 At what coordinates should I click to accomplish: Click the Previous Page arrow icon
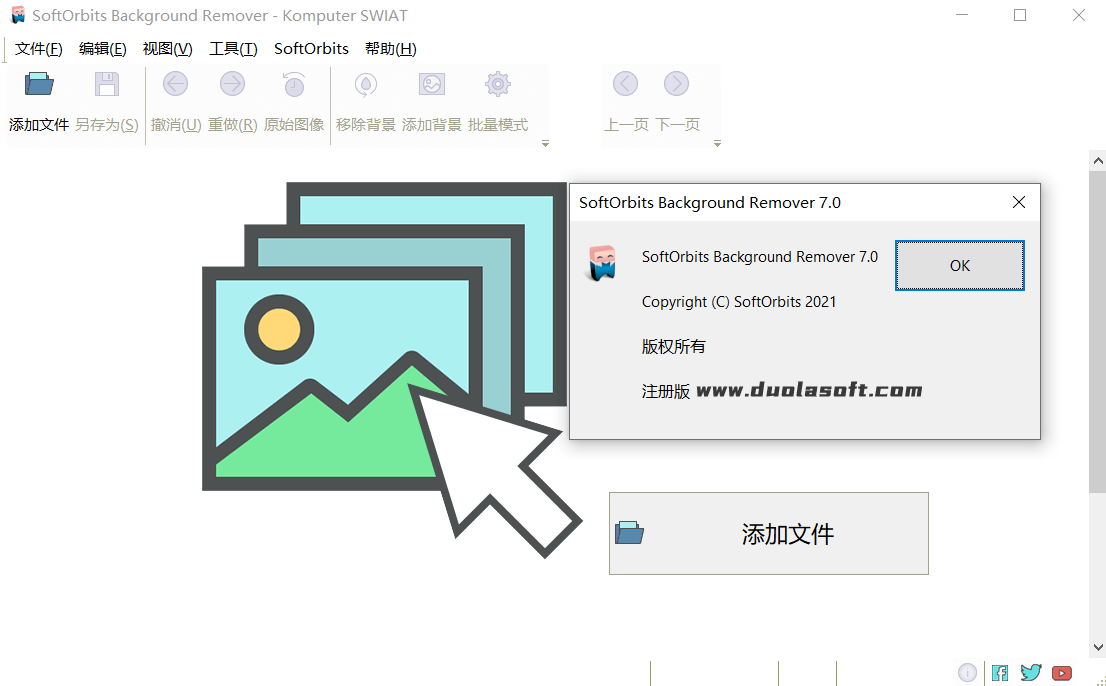tap(626, 84)
